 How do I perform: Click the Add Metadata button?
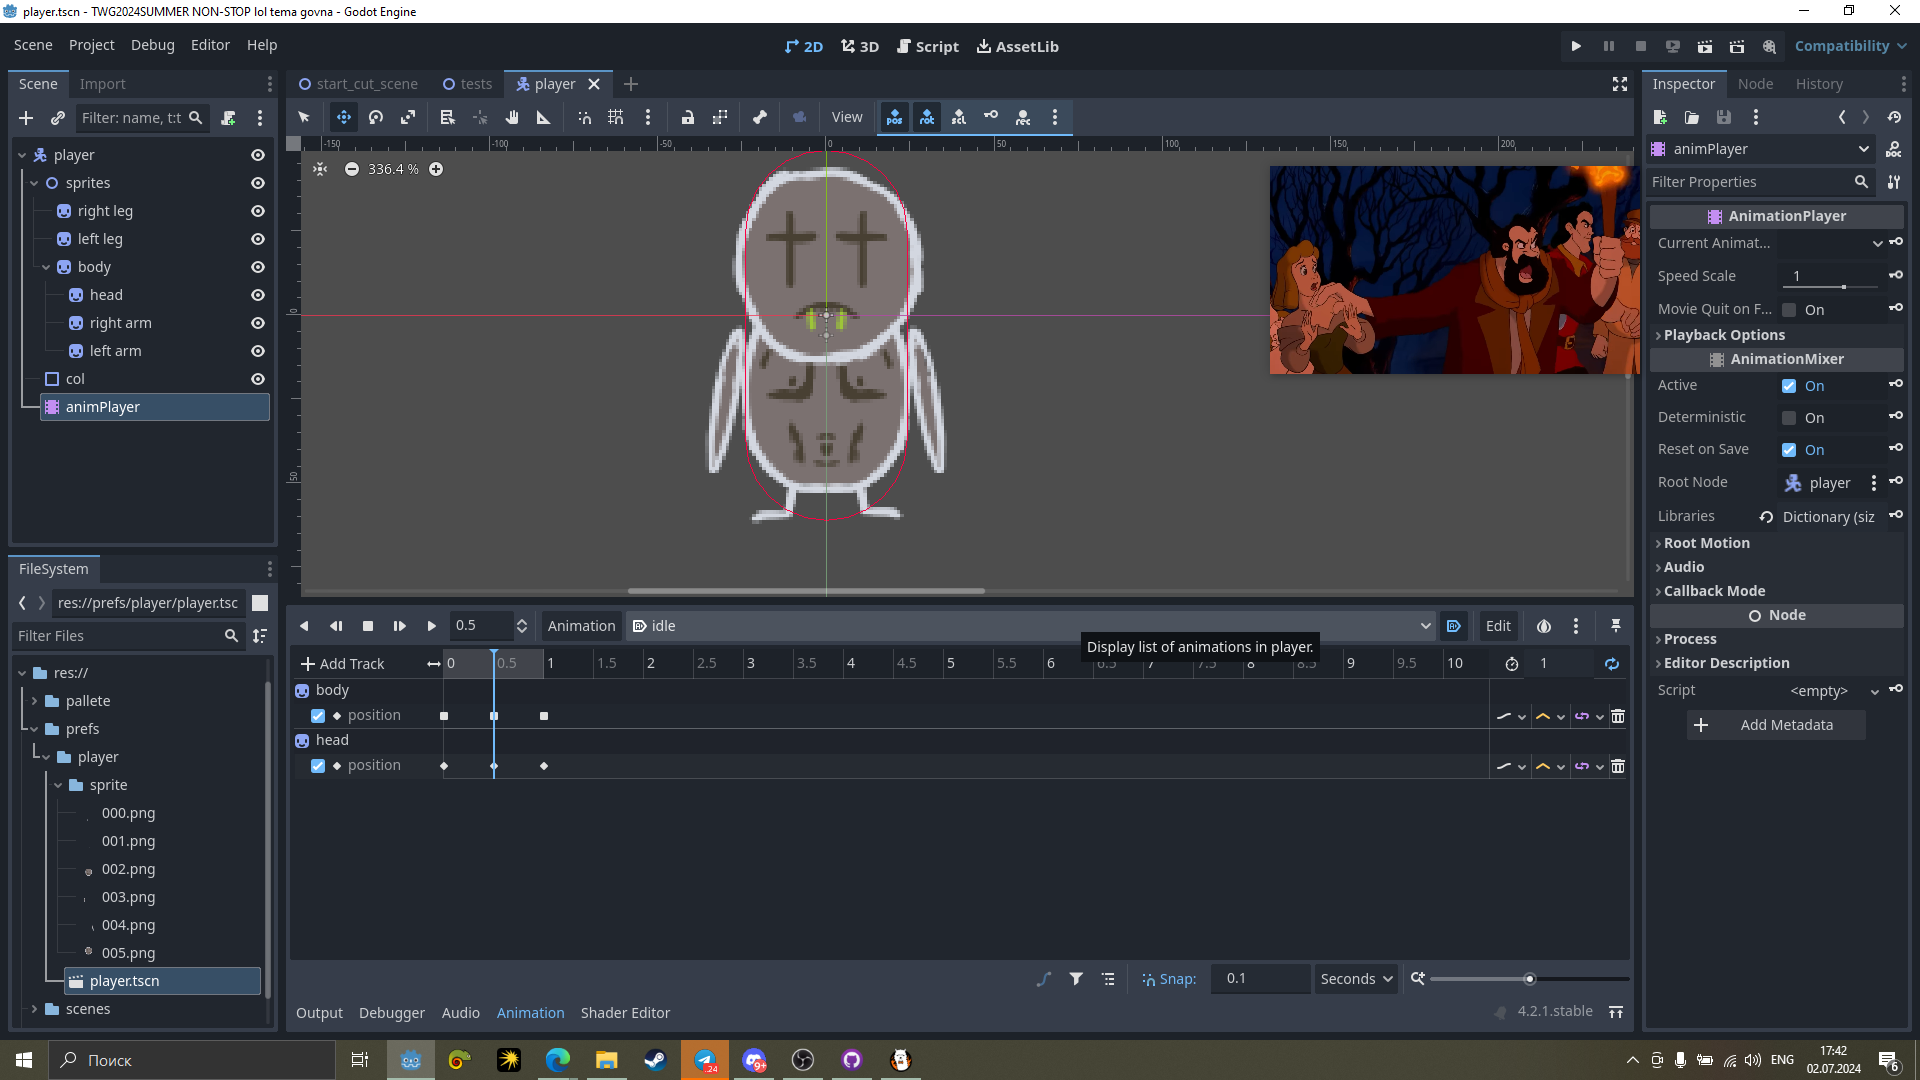[x=1776, y=725]
